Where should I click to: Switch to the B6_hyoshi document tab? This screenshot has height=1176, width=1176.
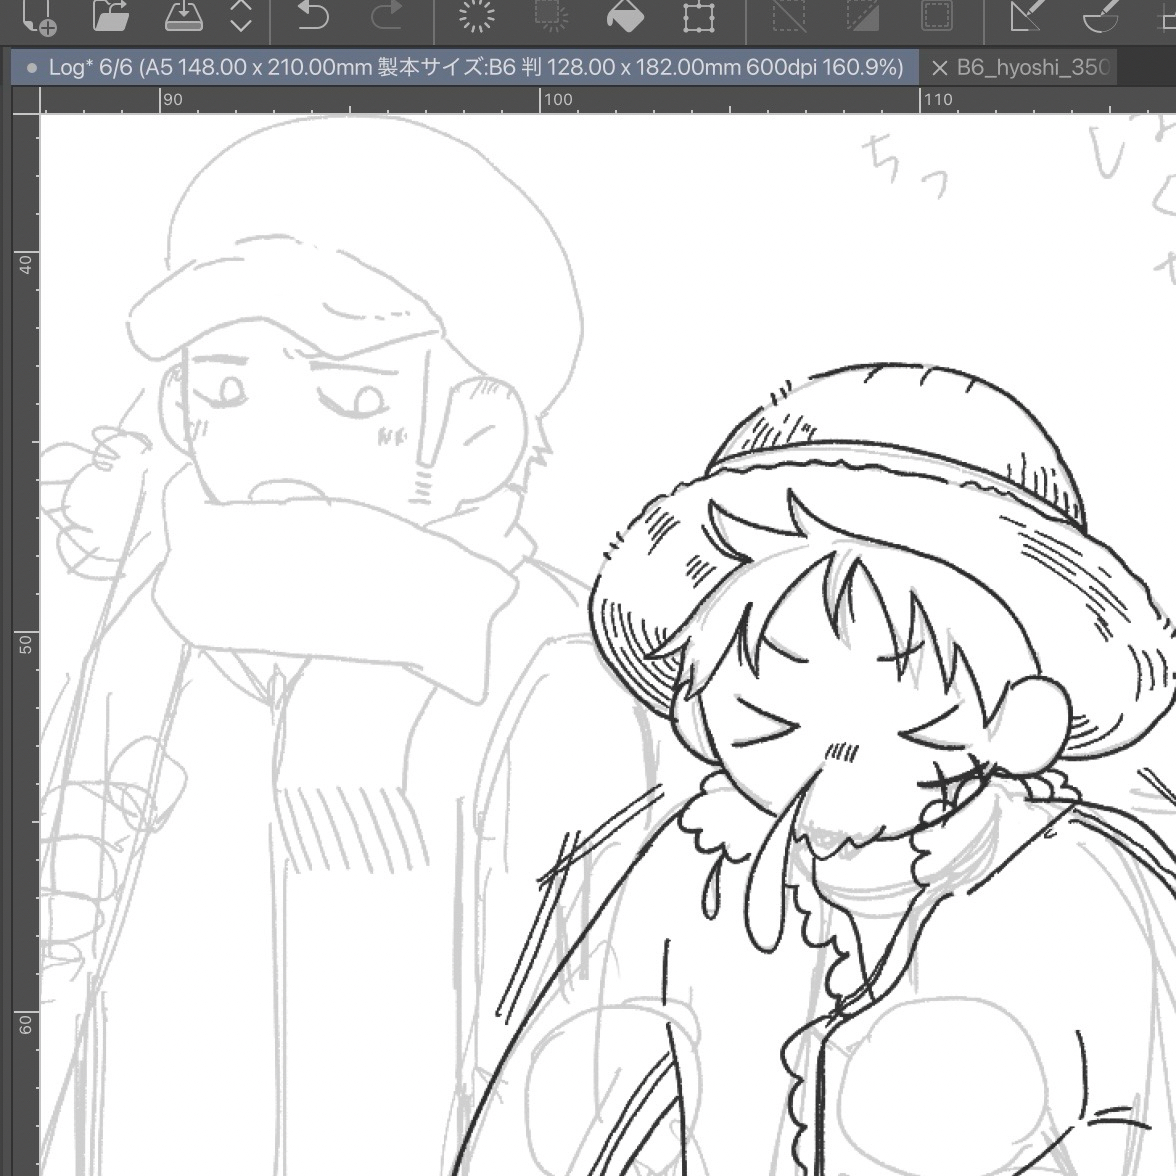pos(1032,68)
